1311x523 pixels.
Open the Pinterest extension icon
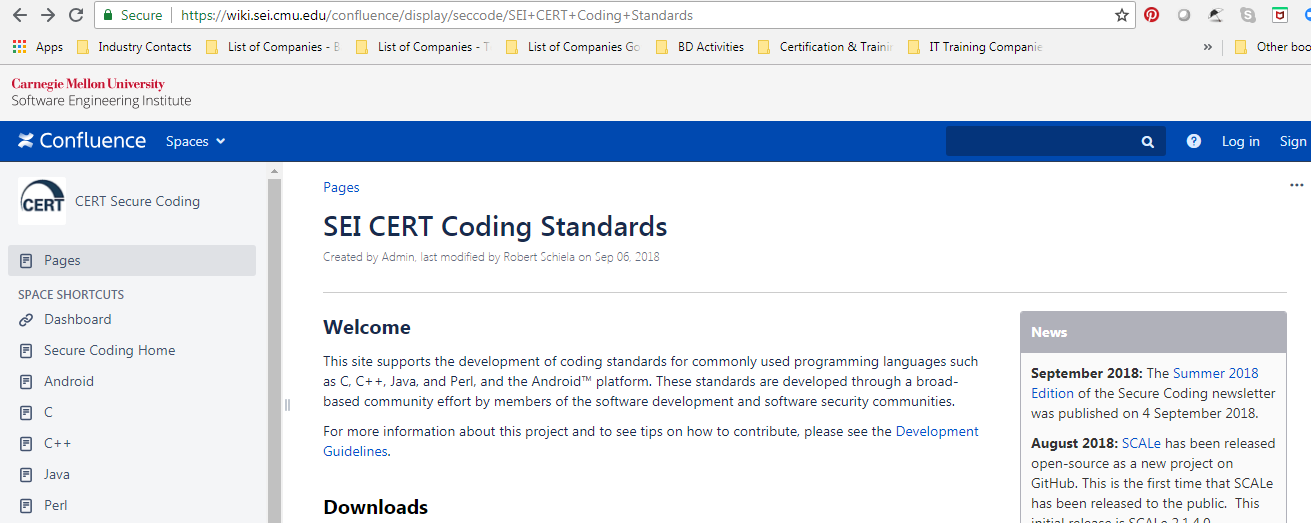[x=1152, y=15]
